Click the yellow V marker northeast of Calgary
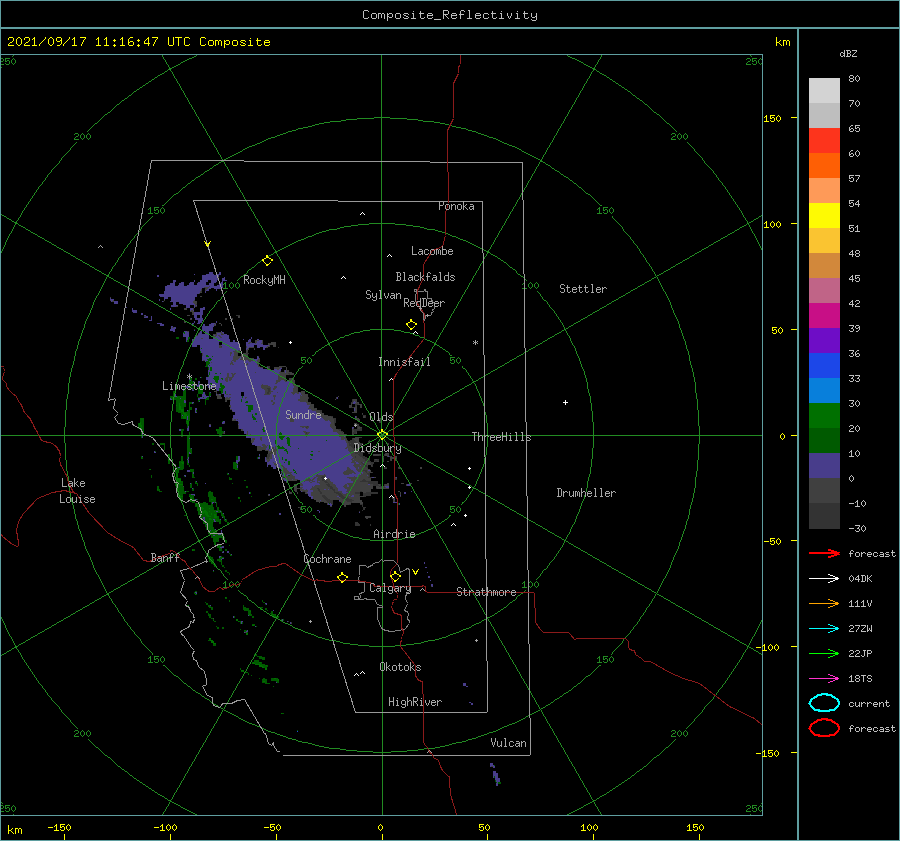900x841 pixels. pyautogui.click(x=415, y=572)
